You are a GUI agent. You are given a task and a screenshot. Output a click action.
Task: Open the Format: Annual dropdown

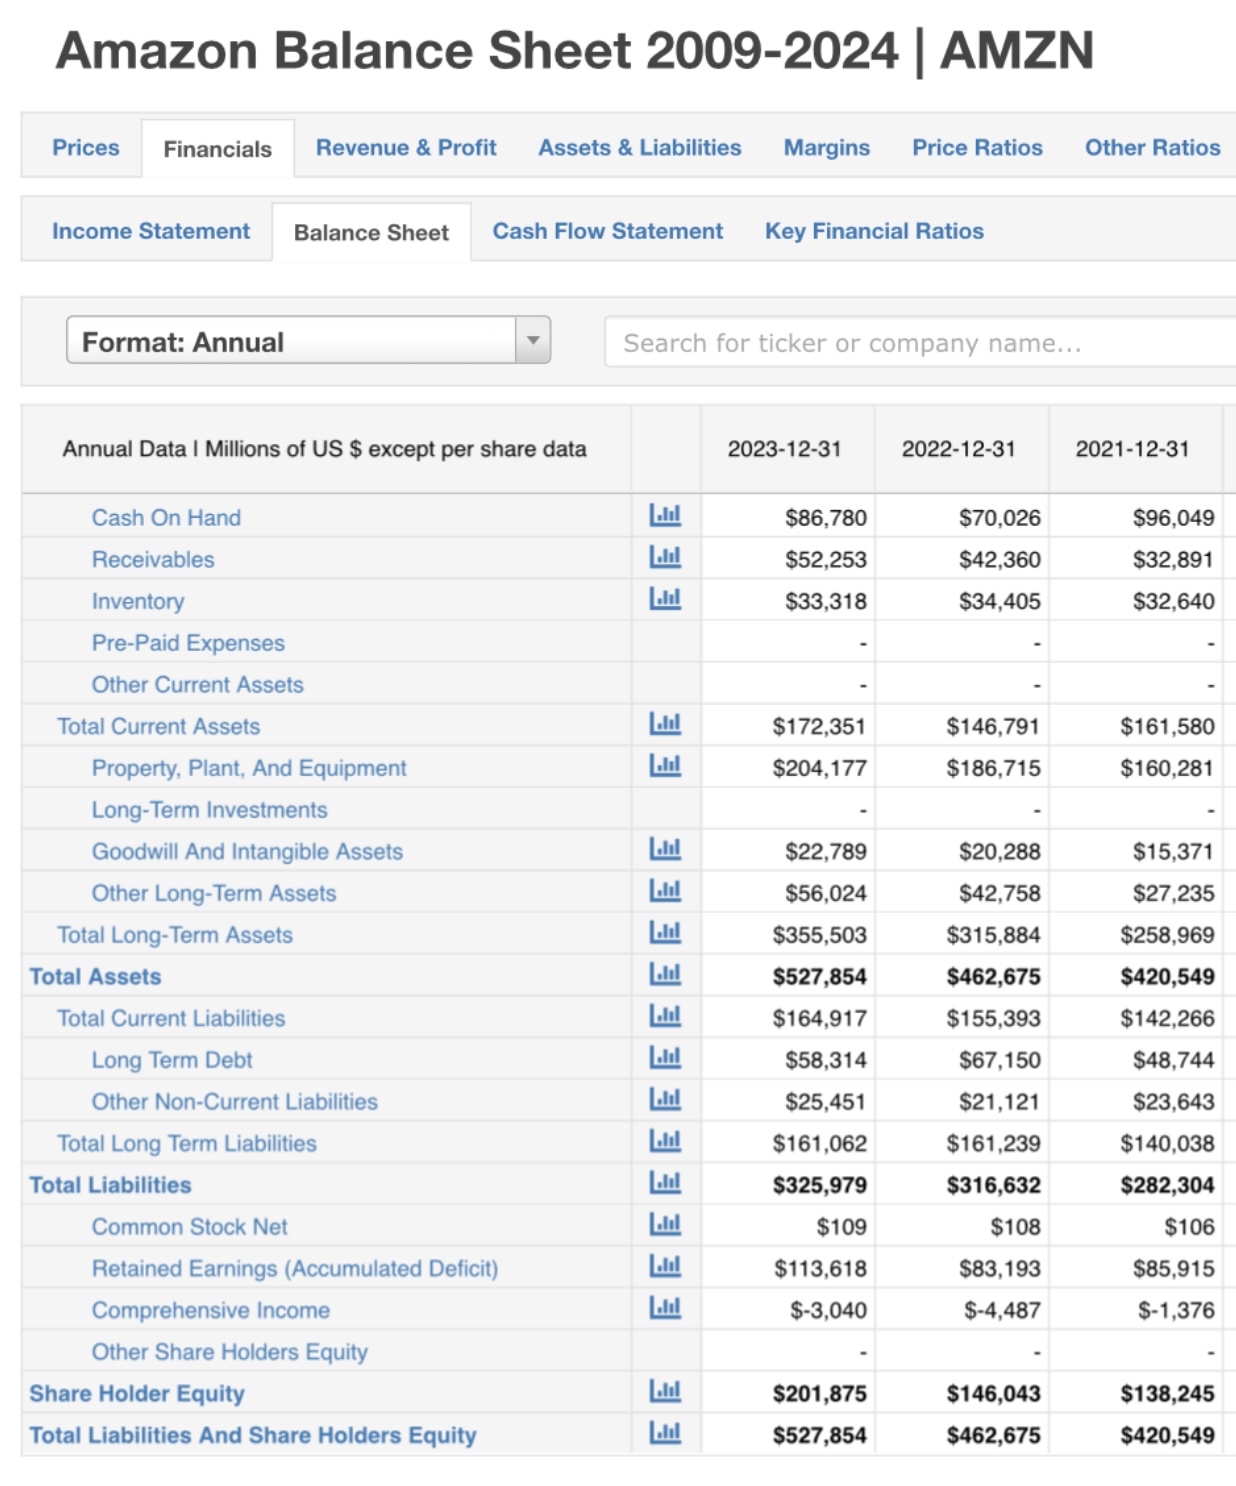pyautogui.click(x=308, y=340)
